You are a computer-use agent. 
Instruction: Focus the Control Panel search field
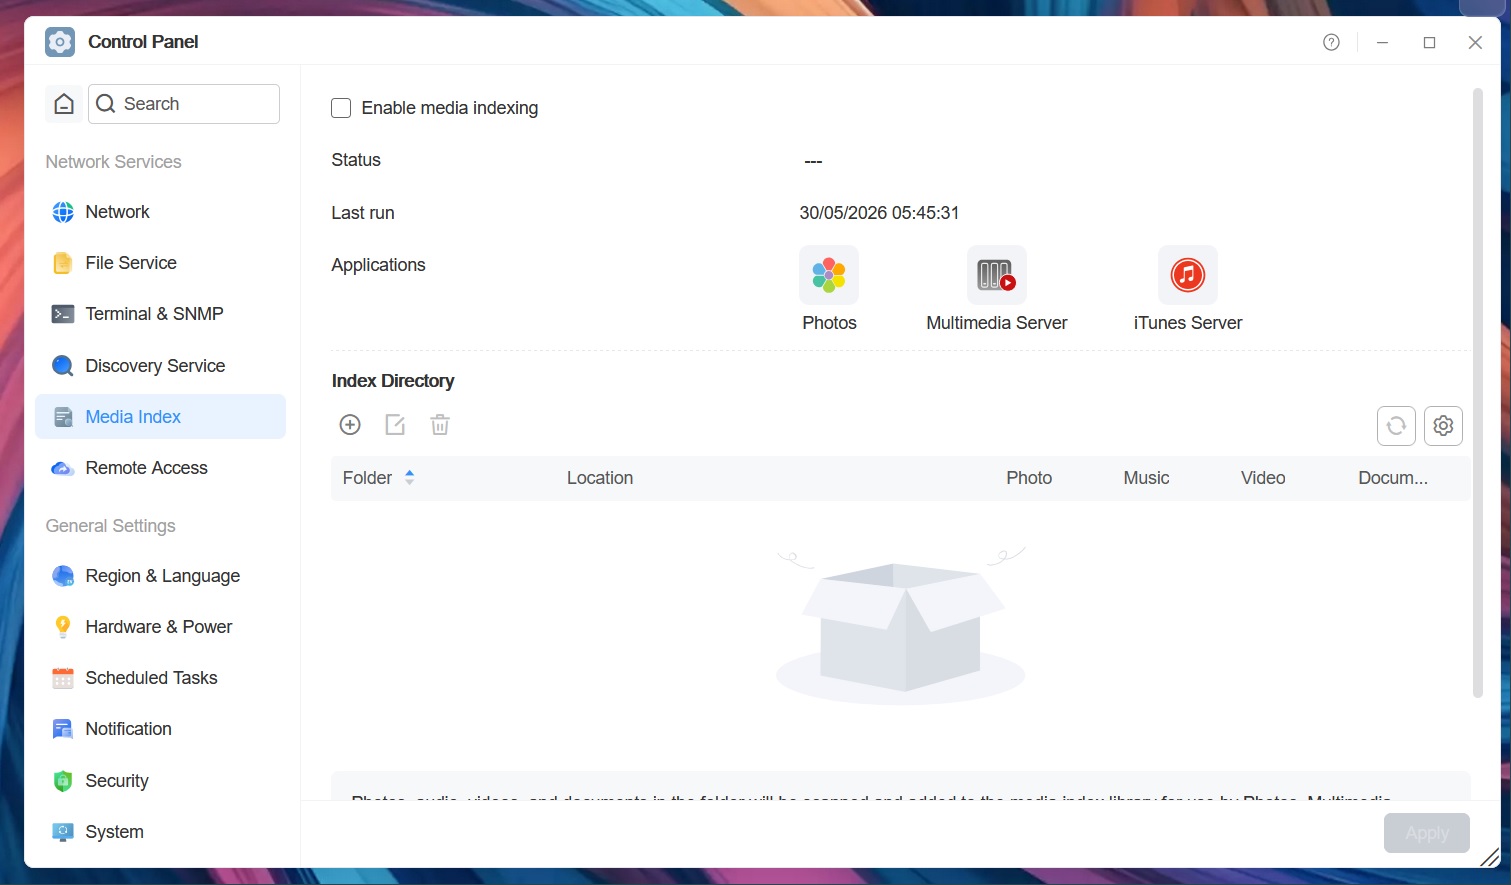[184, 104]
